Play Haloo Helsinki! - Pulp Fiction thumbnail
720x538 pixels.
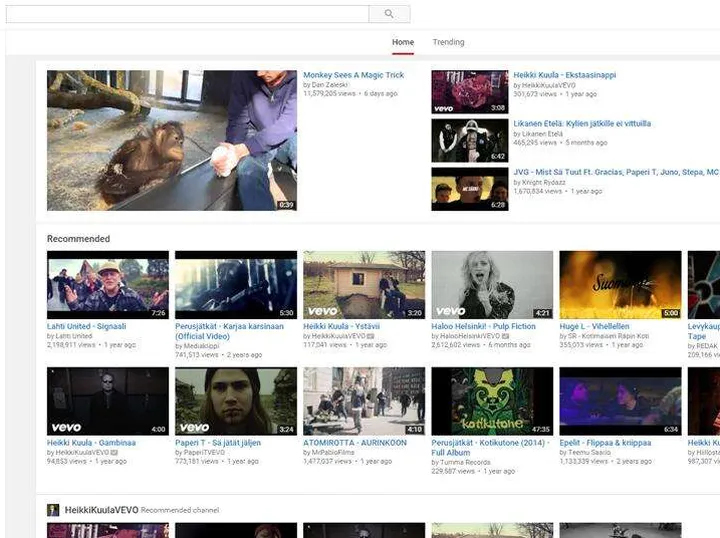(492, 284)
